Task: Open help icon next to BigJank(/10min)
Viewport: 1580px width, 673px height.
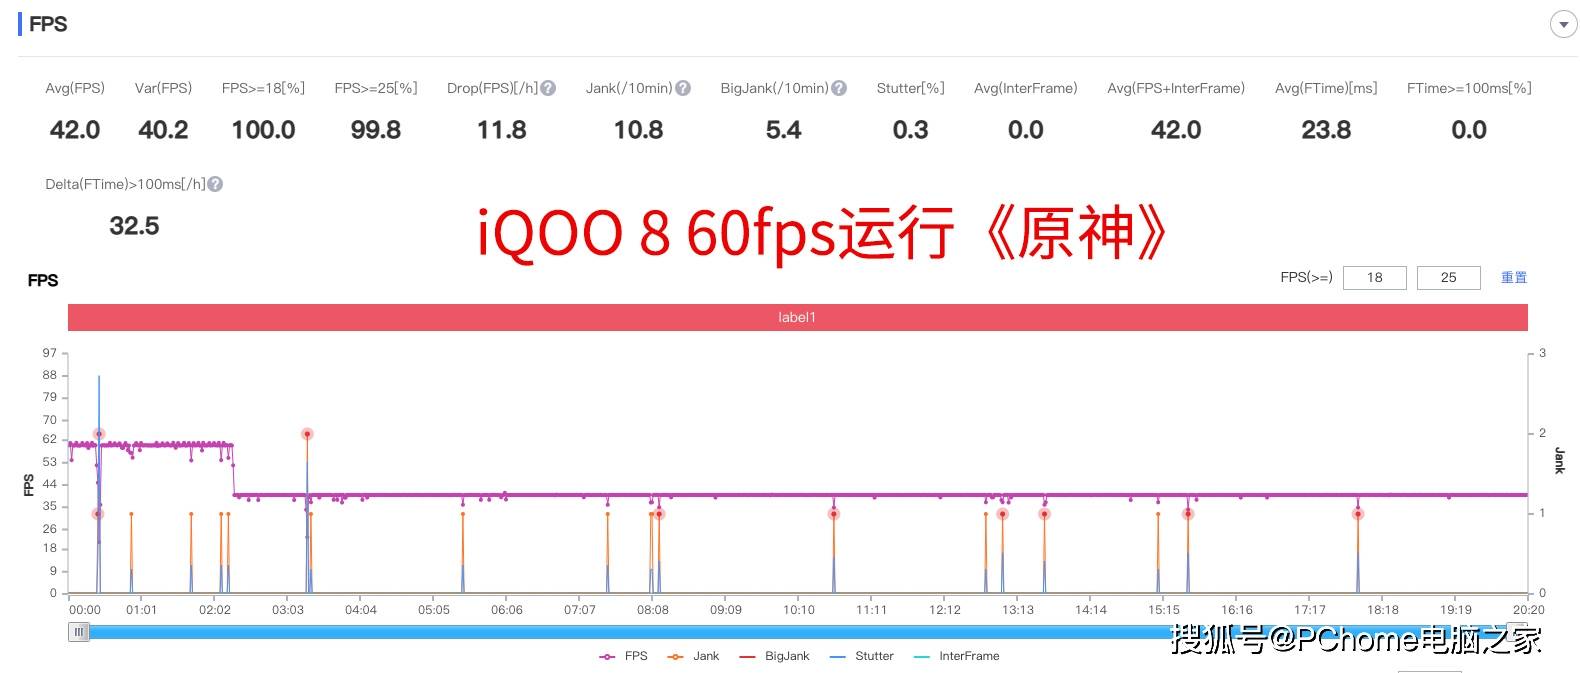Action: click(x=839, y=88)
